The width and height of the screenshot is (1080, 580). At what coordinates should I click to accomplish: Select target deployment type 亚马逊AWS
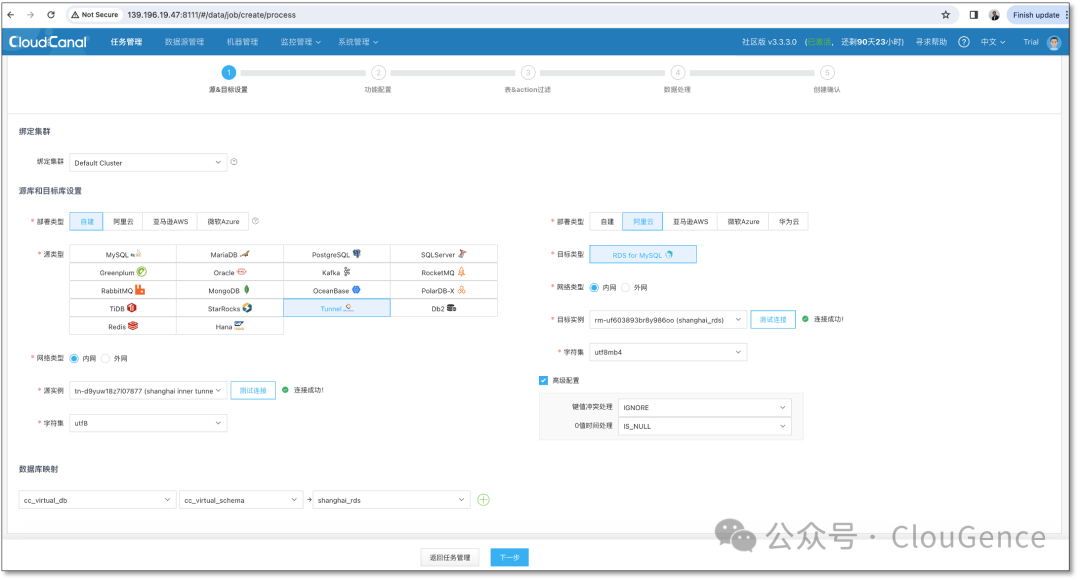click(690, 221)
